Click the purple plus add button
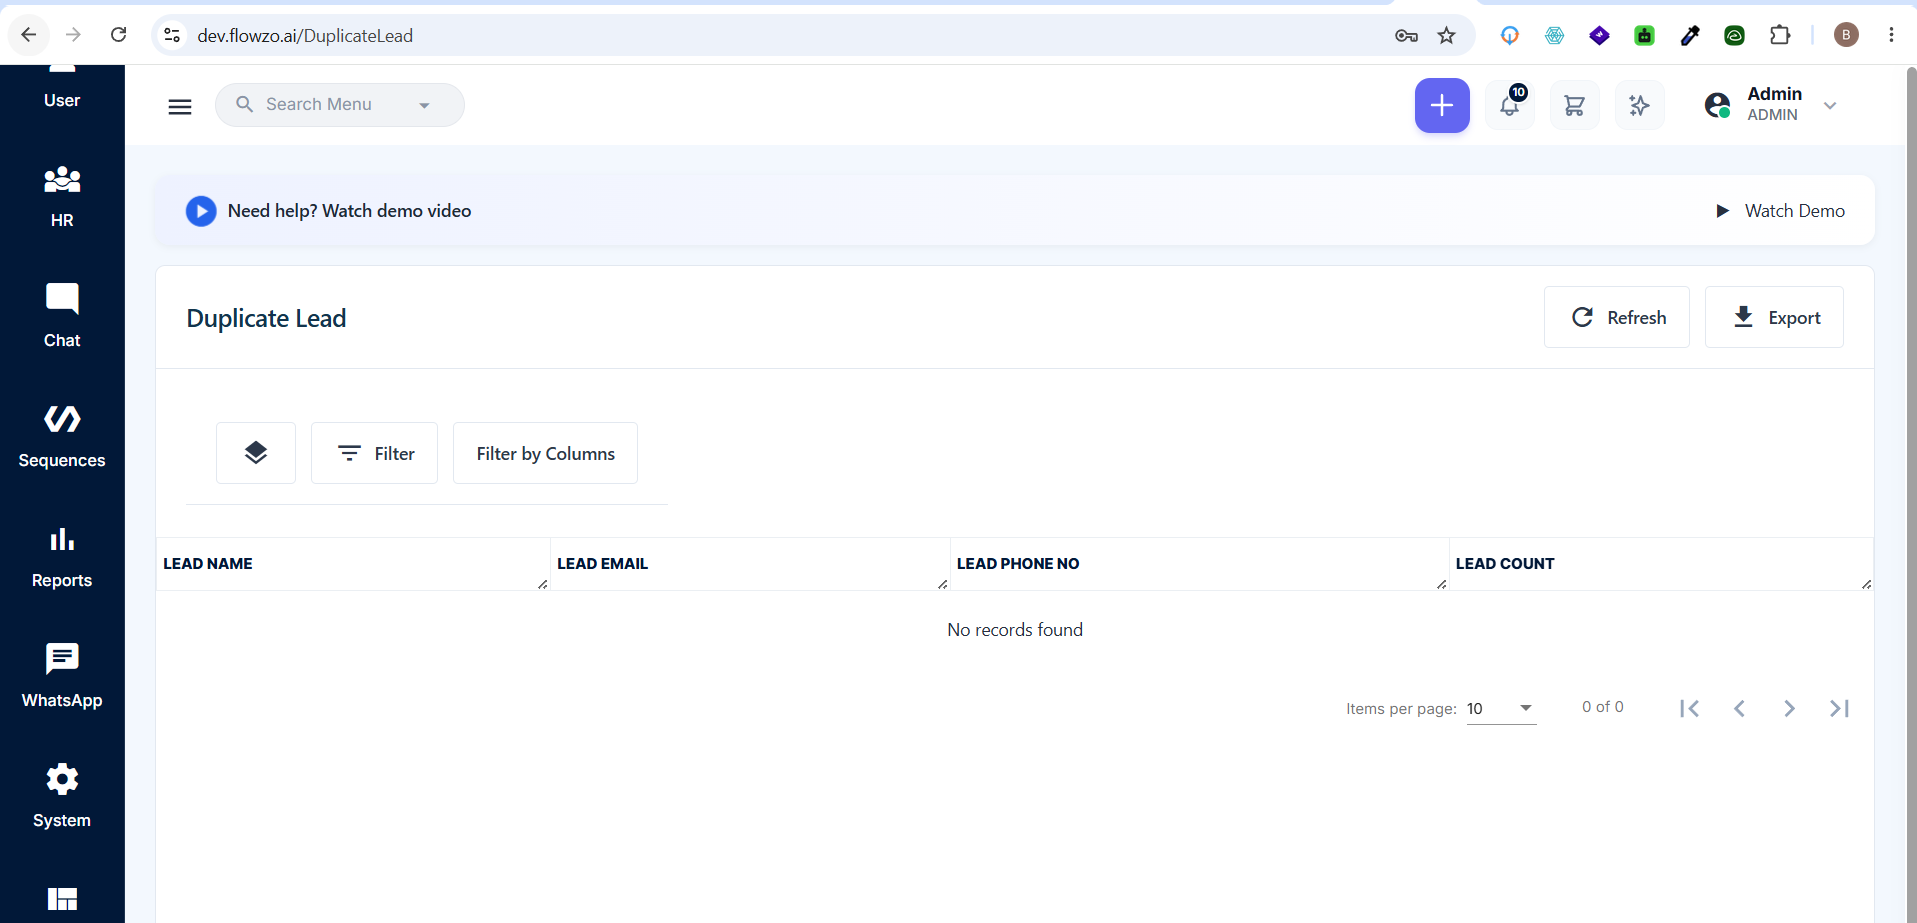 pos(1442,105)
